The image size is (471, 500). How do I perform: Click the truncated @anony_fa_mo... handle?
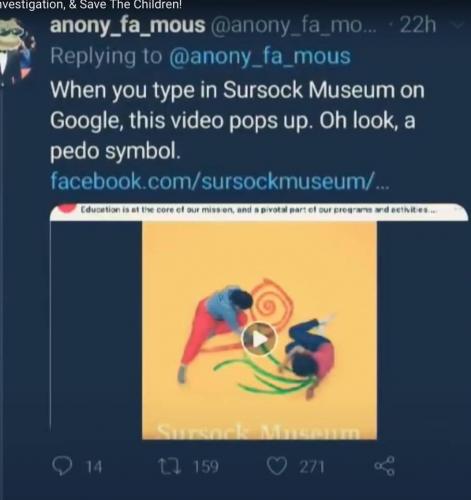coord(293,26)
